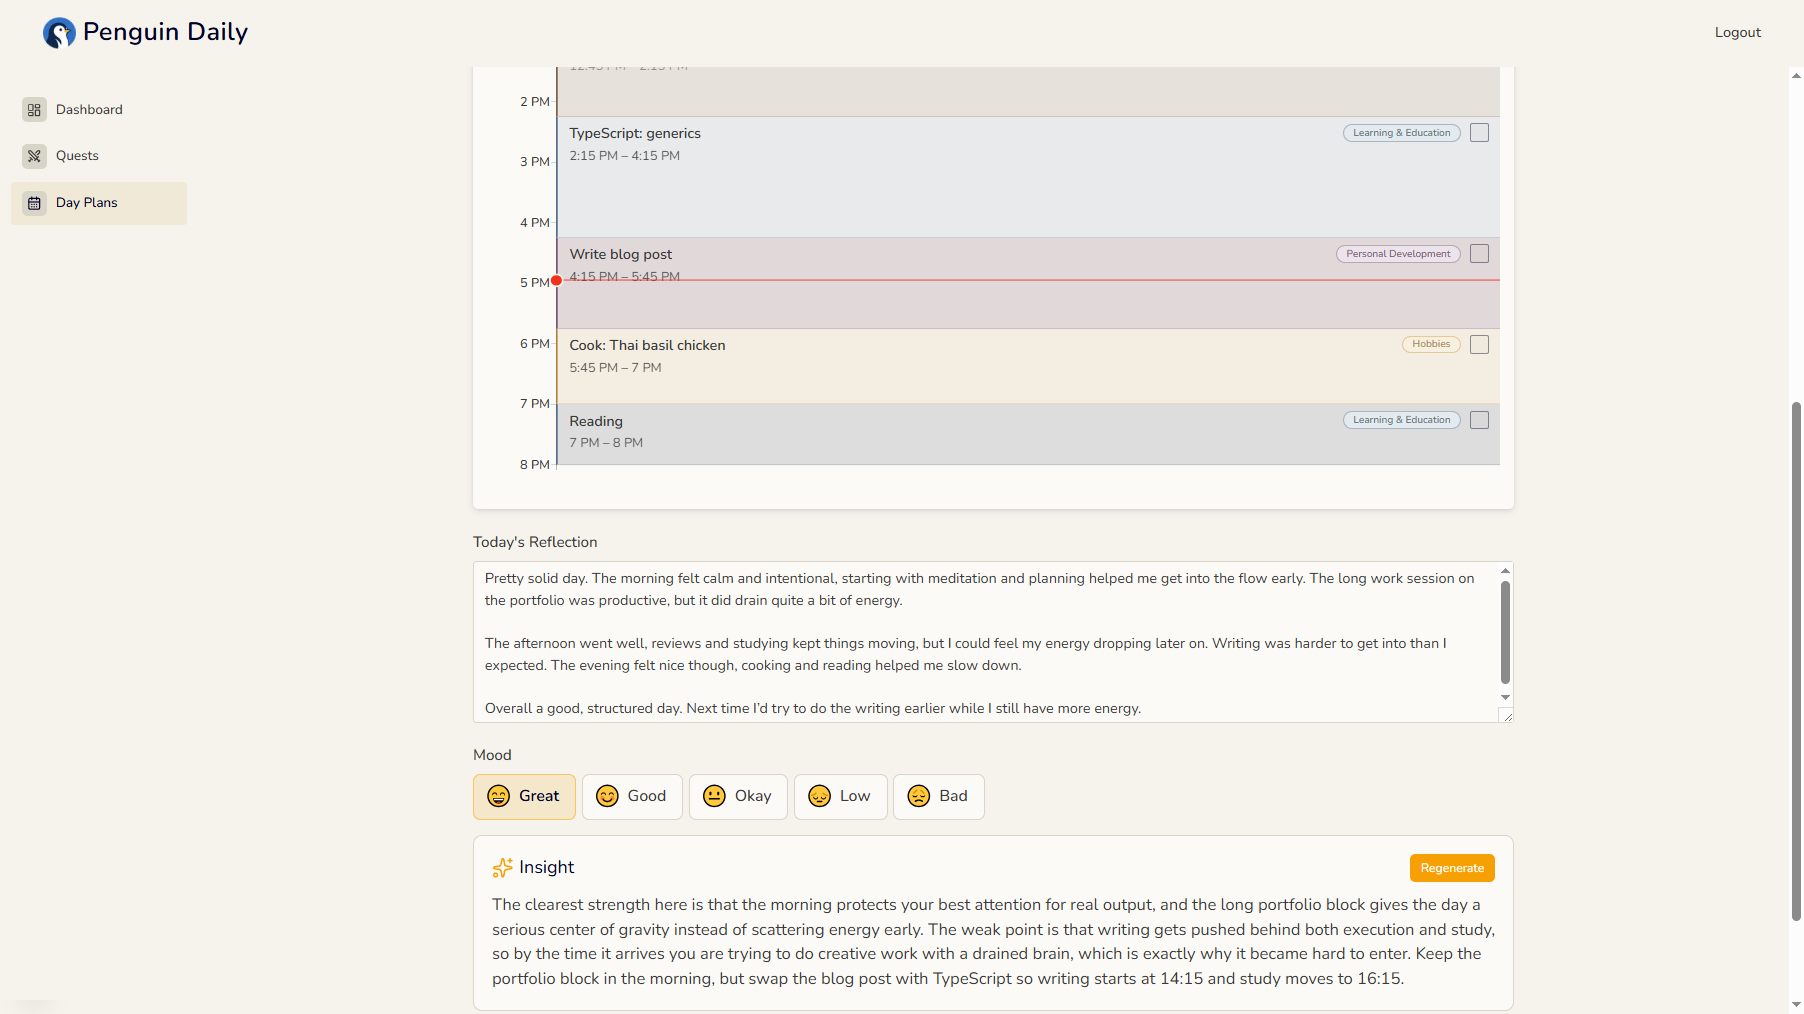The width and height of the screenshot is (1804, 1014).
Task: Click the sparkle icon beside Insight
Action: tap(501, 868)
